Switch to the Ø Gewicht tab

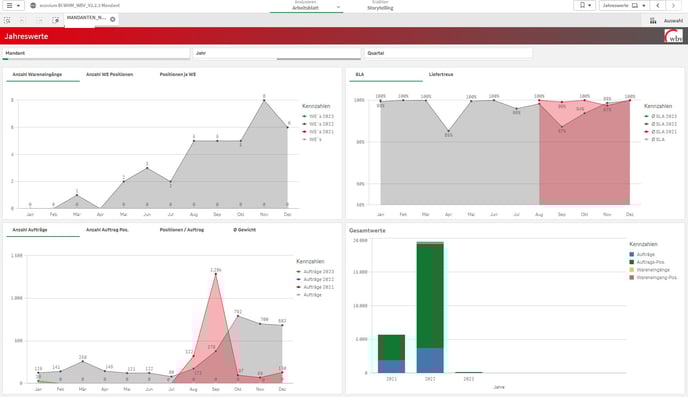pyautogui.click(x=244, y=230)
